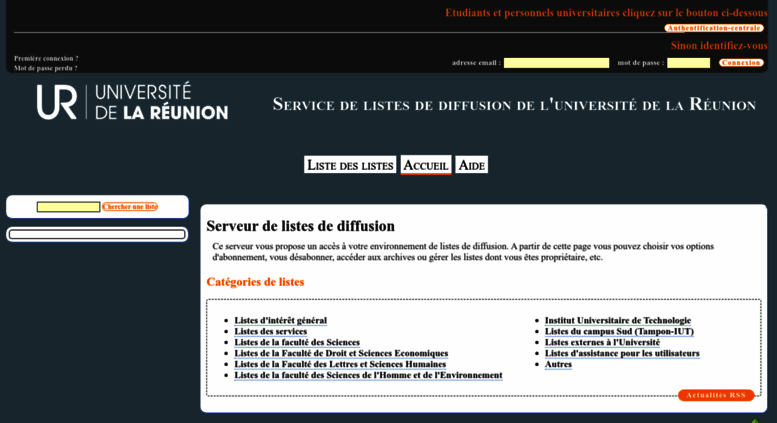Click the Authentification-centrale button
777x423 pixels.
(714, 28)
